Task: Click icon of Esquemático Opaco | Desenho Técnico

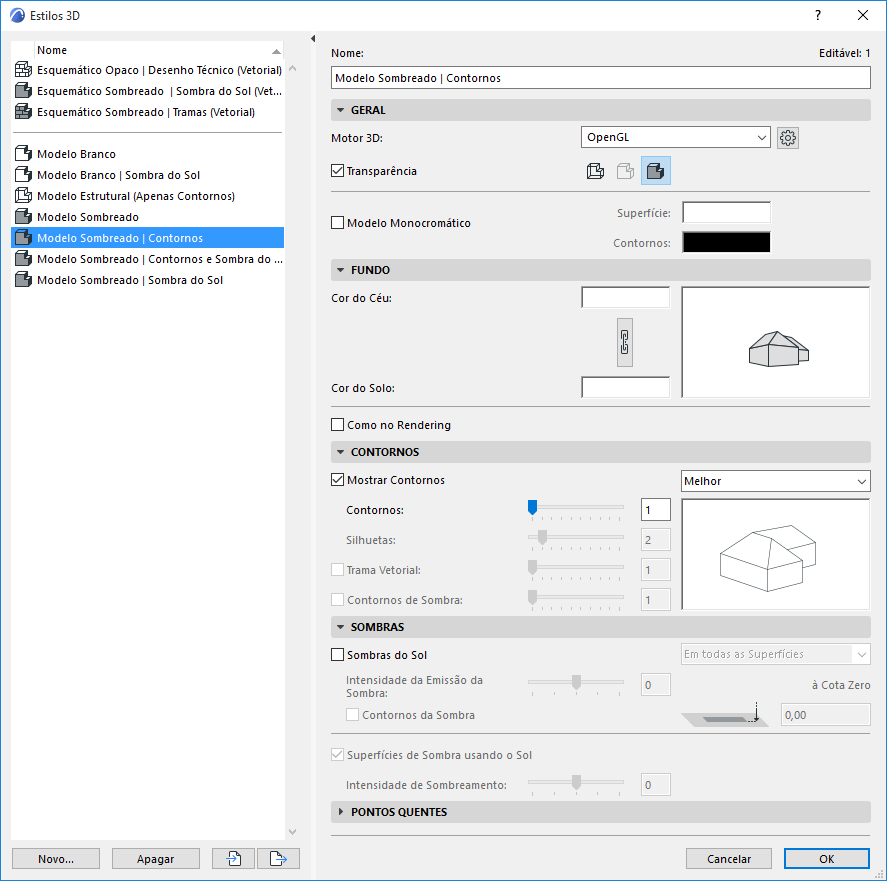Action: point(23,70)
